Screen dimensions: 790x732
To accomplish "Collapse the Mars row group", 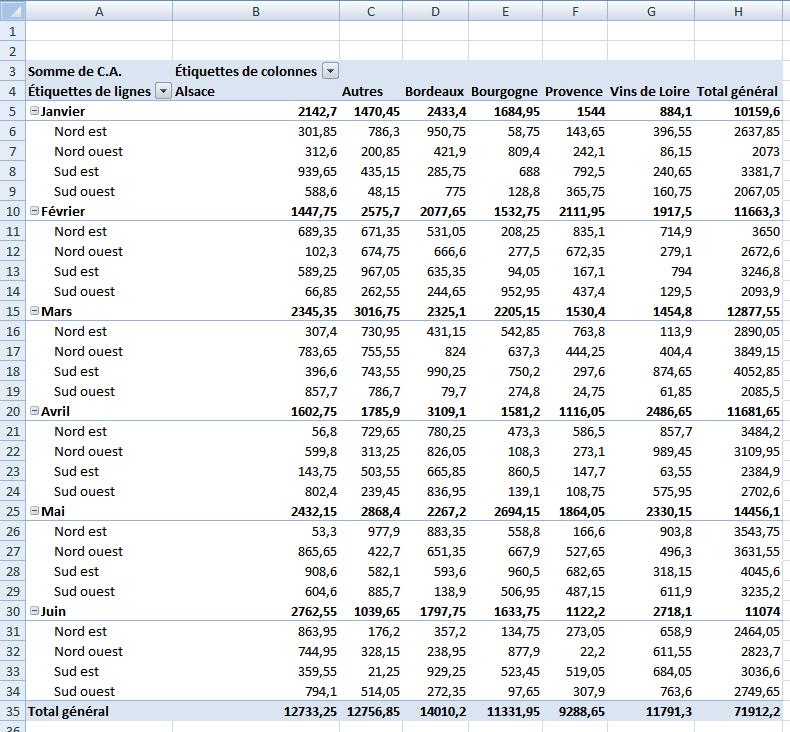I will (35, 311).
